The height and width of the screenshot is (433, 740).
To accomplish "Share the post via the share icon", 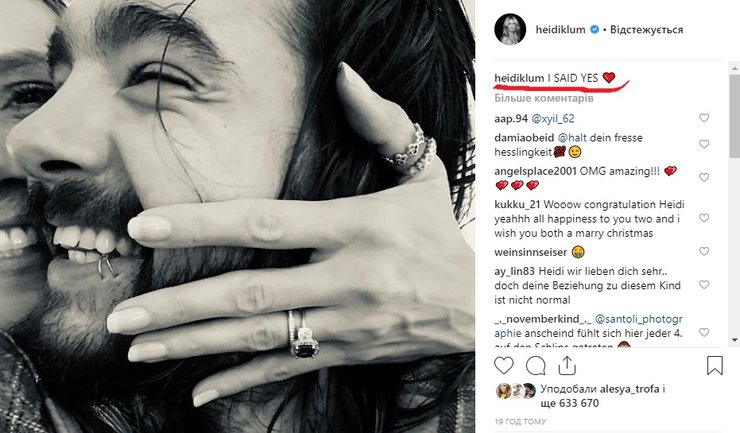I will coord(564,365).
